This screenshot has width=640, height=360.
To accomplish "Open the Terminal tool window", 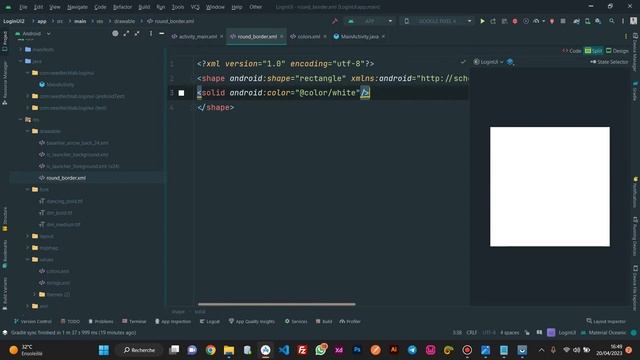I will click(134, 322).
